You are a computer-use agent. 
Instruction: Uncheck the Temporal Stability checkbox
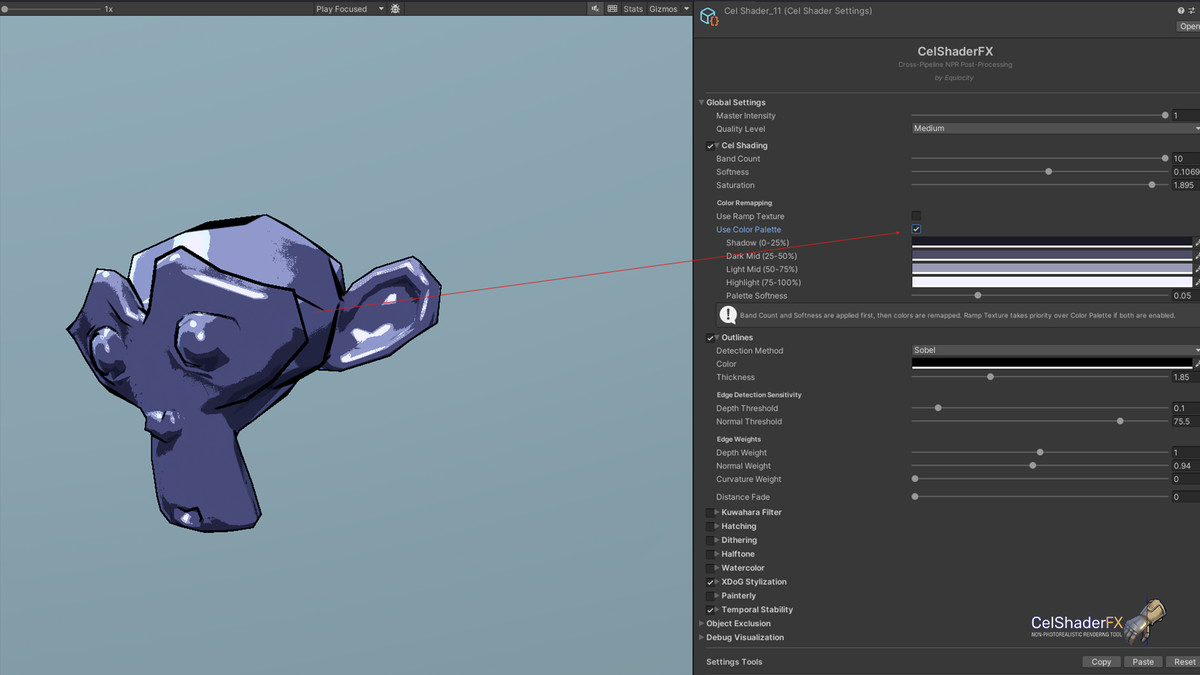tap(710, 610)
